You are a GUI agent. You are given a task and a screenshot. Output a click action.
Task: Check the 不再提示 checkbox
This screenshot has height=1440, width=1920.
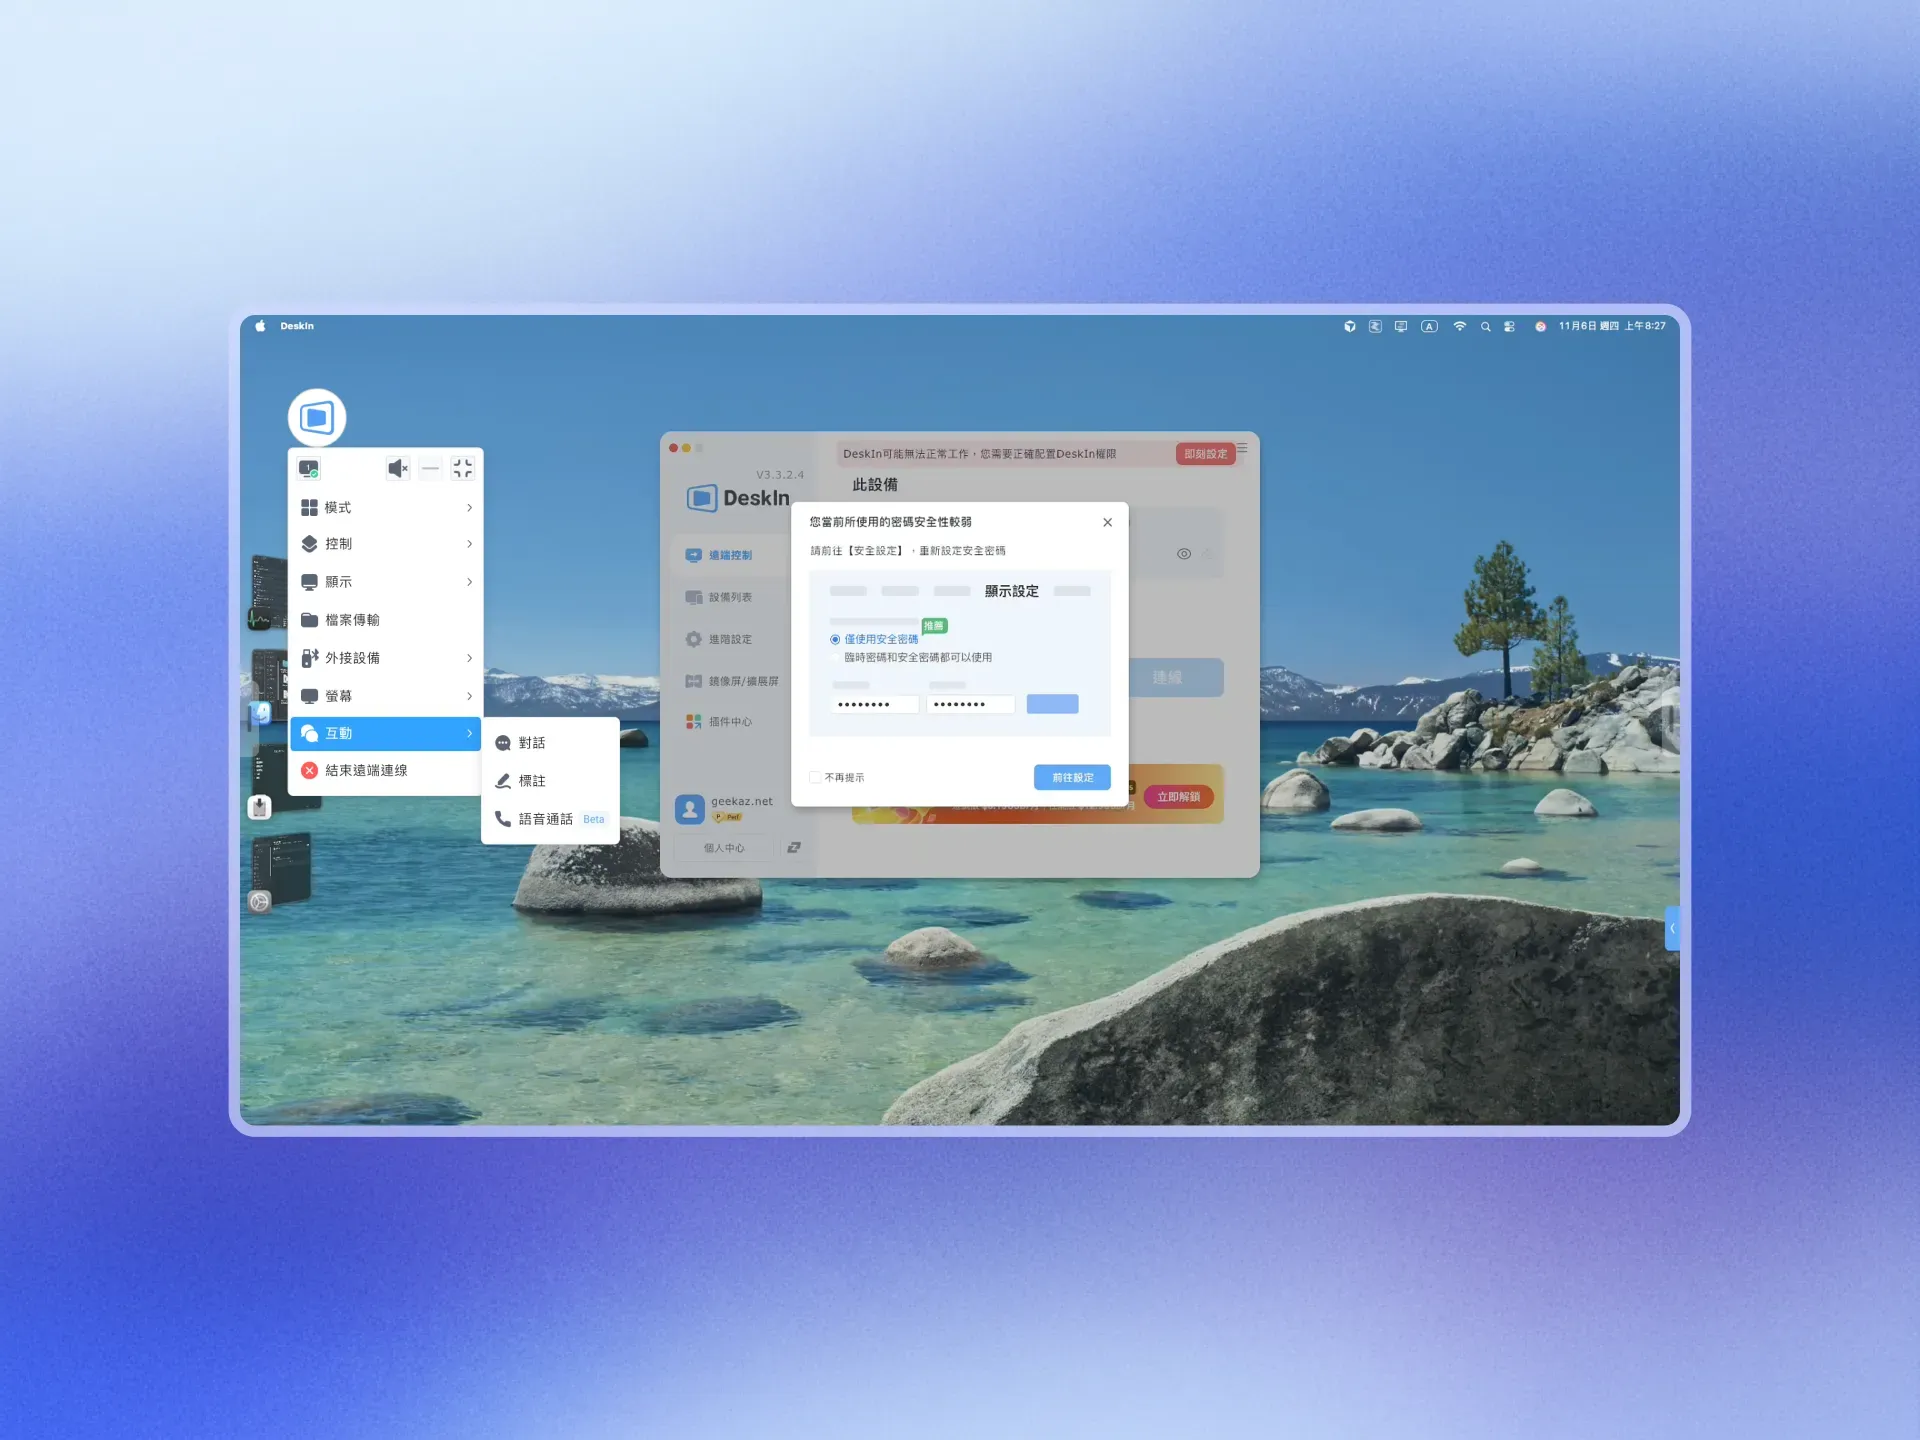click(815, 777)
